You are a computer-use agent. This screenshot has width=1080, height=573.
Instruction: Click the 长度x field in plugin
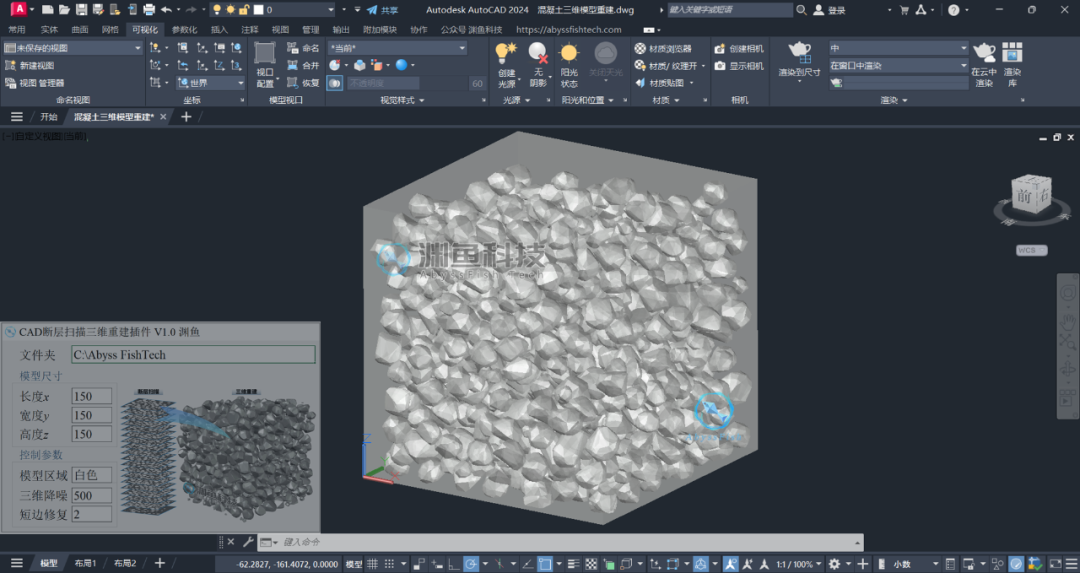(x=92, y=396)
